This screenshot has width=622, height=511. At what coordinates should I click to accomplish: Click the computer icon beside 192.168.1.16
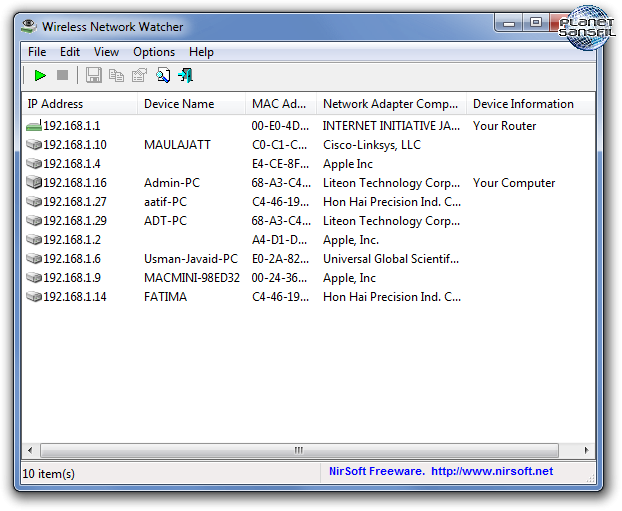[34, 182]
